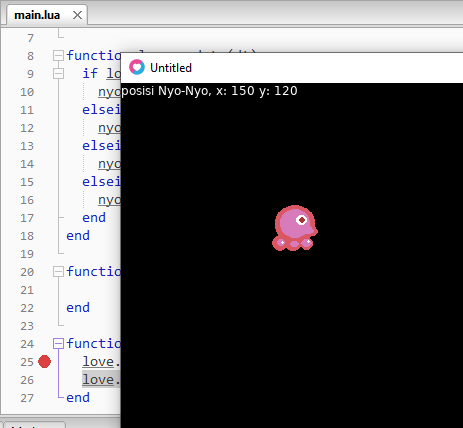This screenshot has width=463, height=428.
Task: Click the eye of the octopus sprite
Action: click(302, 220)
